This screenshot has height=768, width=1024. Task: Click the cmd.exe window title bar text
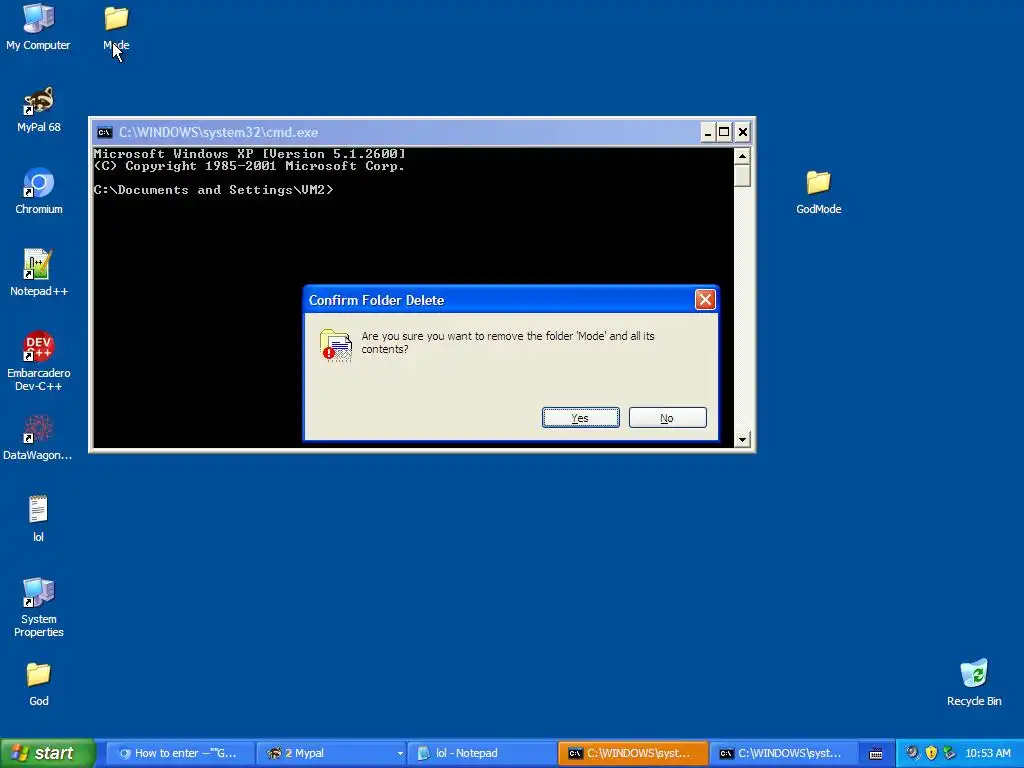pos(218,133)
